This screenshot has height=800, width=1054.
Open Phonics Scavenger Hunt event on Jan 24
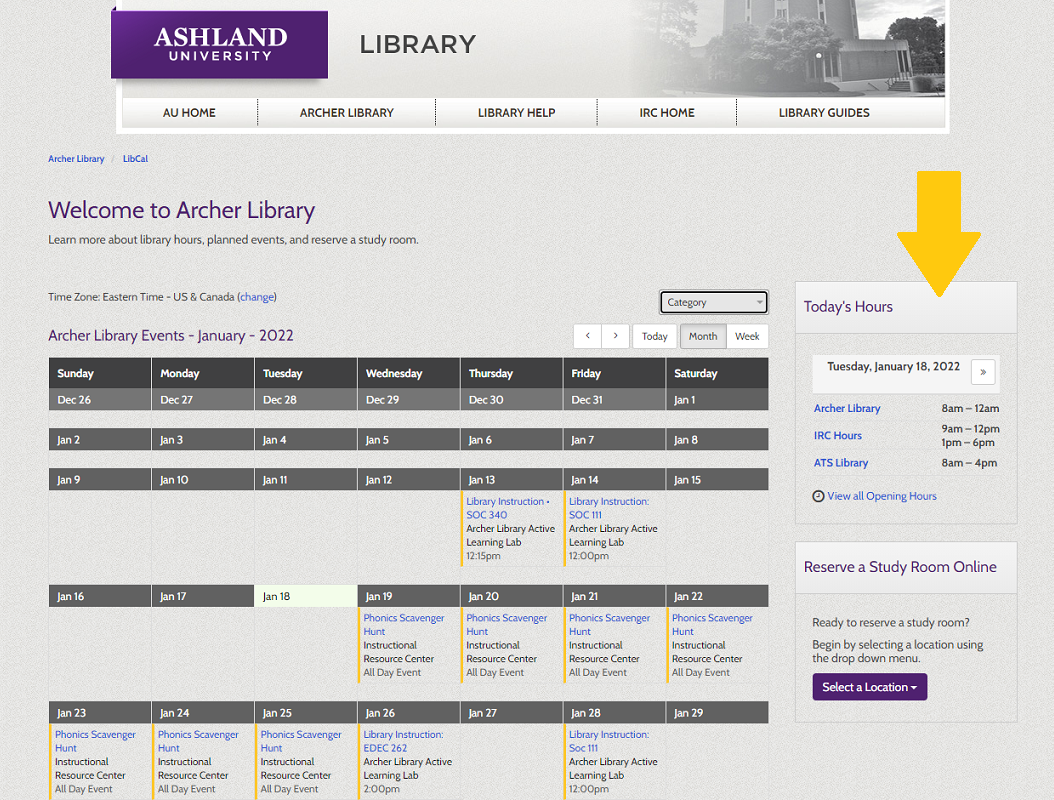(x=198, y=741)
